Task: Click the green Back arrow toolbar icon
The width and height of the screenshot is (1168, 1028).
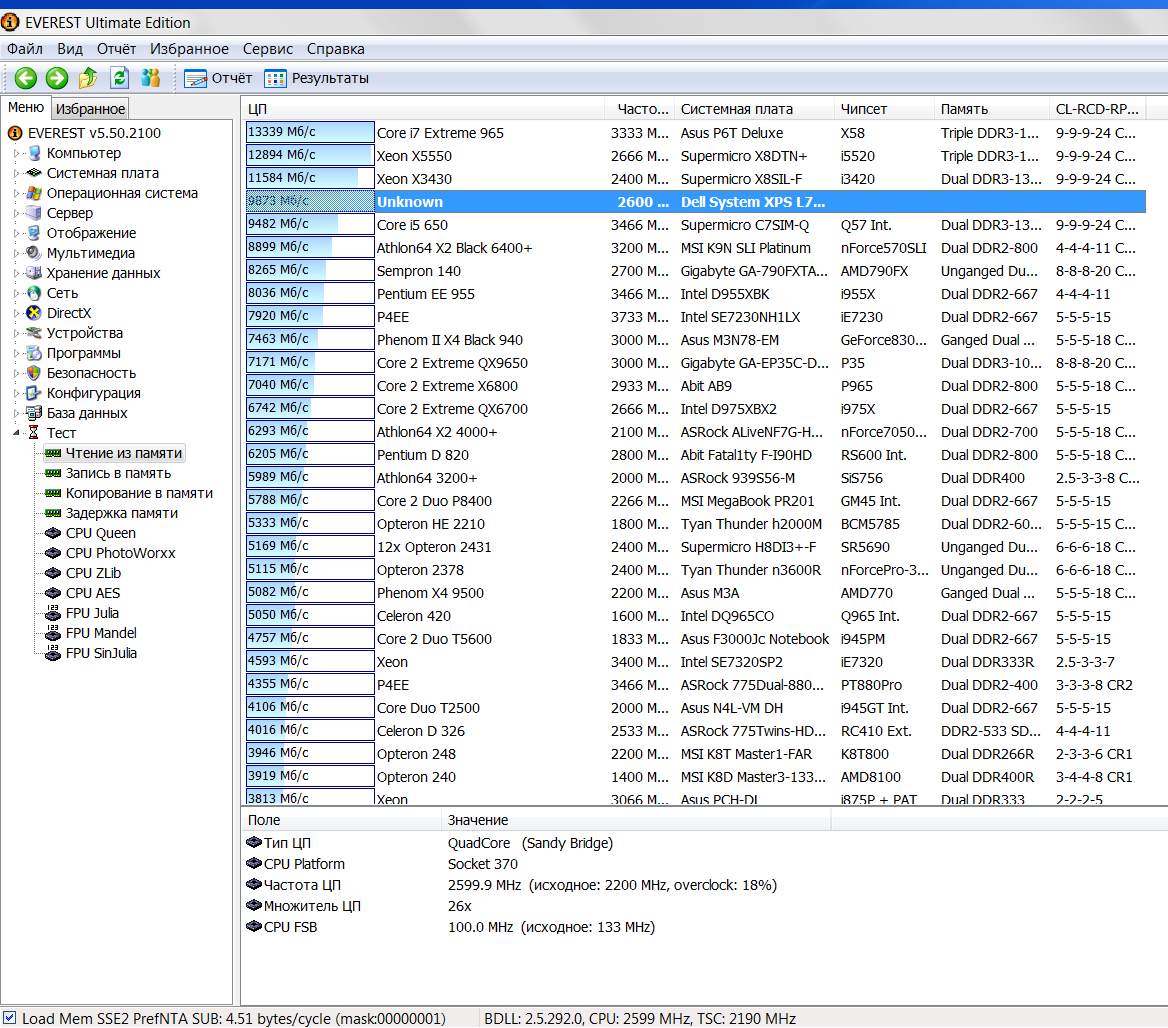Action: pyautogui.click(x=25, y=78)
